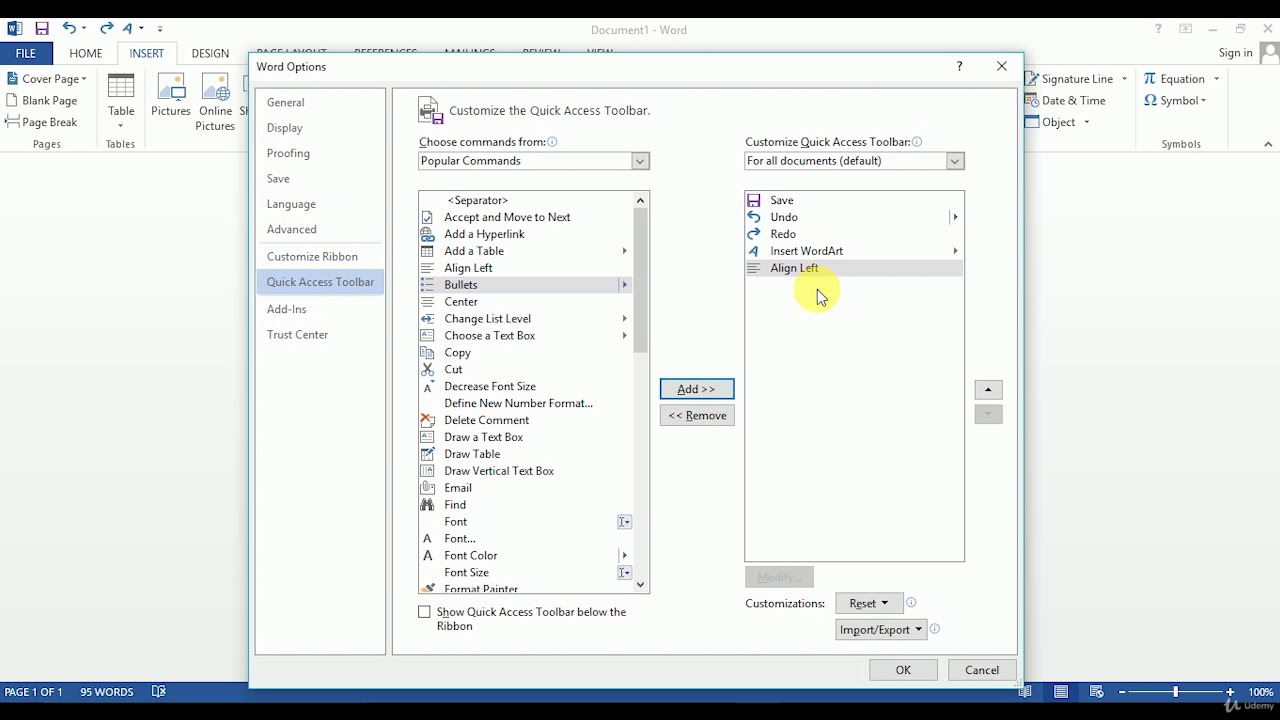Click Sign in at the top right

pos(1236,53)
